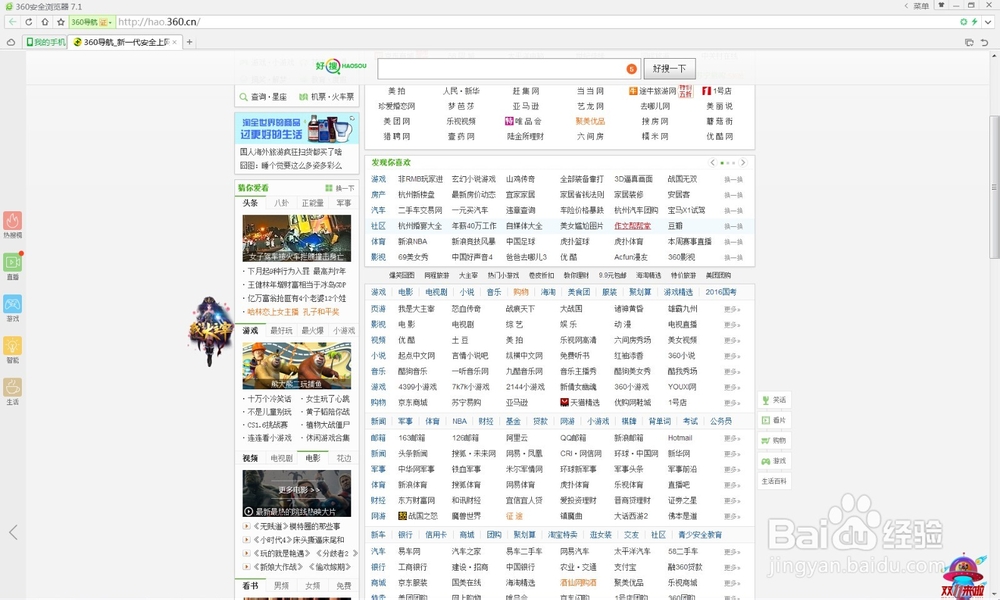Click the green extension icon in address bar
Screen dimensions: 1000x600
coord(964,22)
